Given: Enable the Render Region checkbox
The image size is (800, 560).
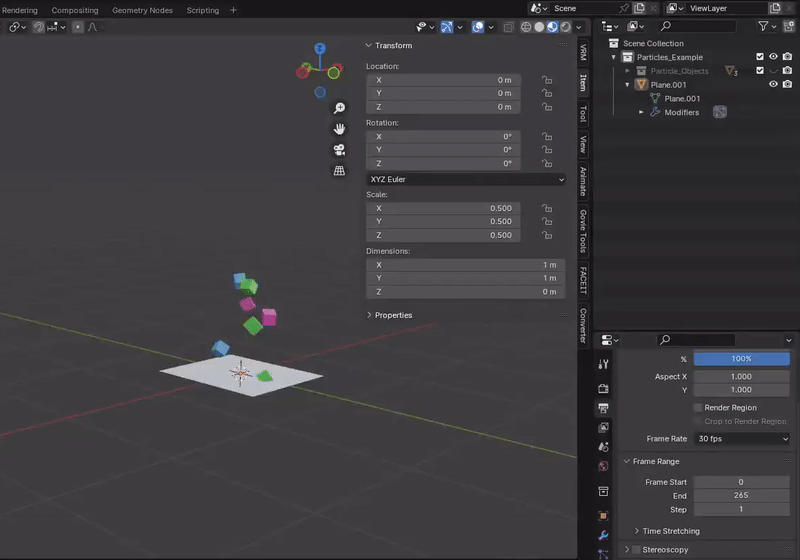Looking at the screenshot, I should [x=698, y=408].
